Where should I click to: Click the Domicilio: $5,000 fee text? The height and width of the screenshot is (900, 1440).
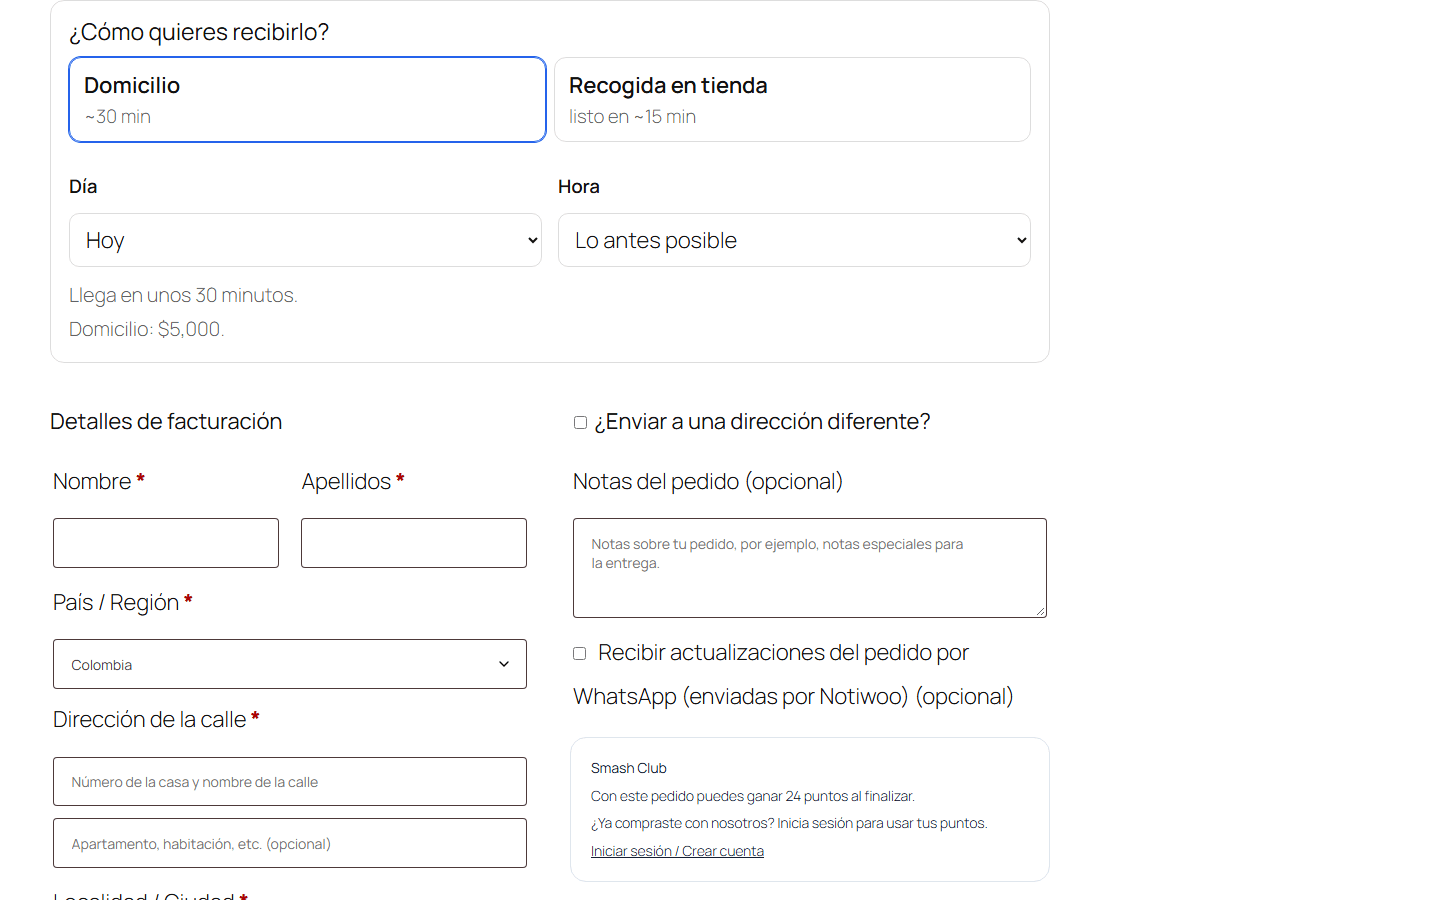click(x=146, y=329)
